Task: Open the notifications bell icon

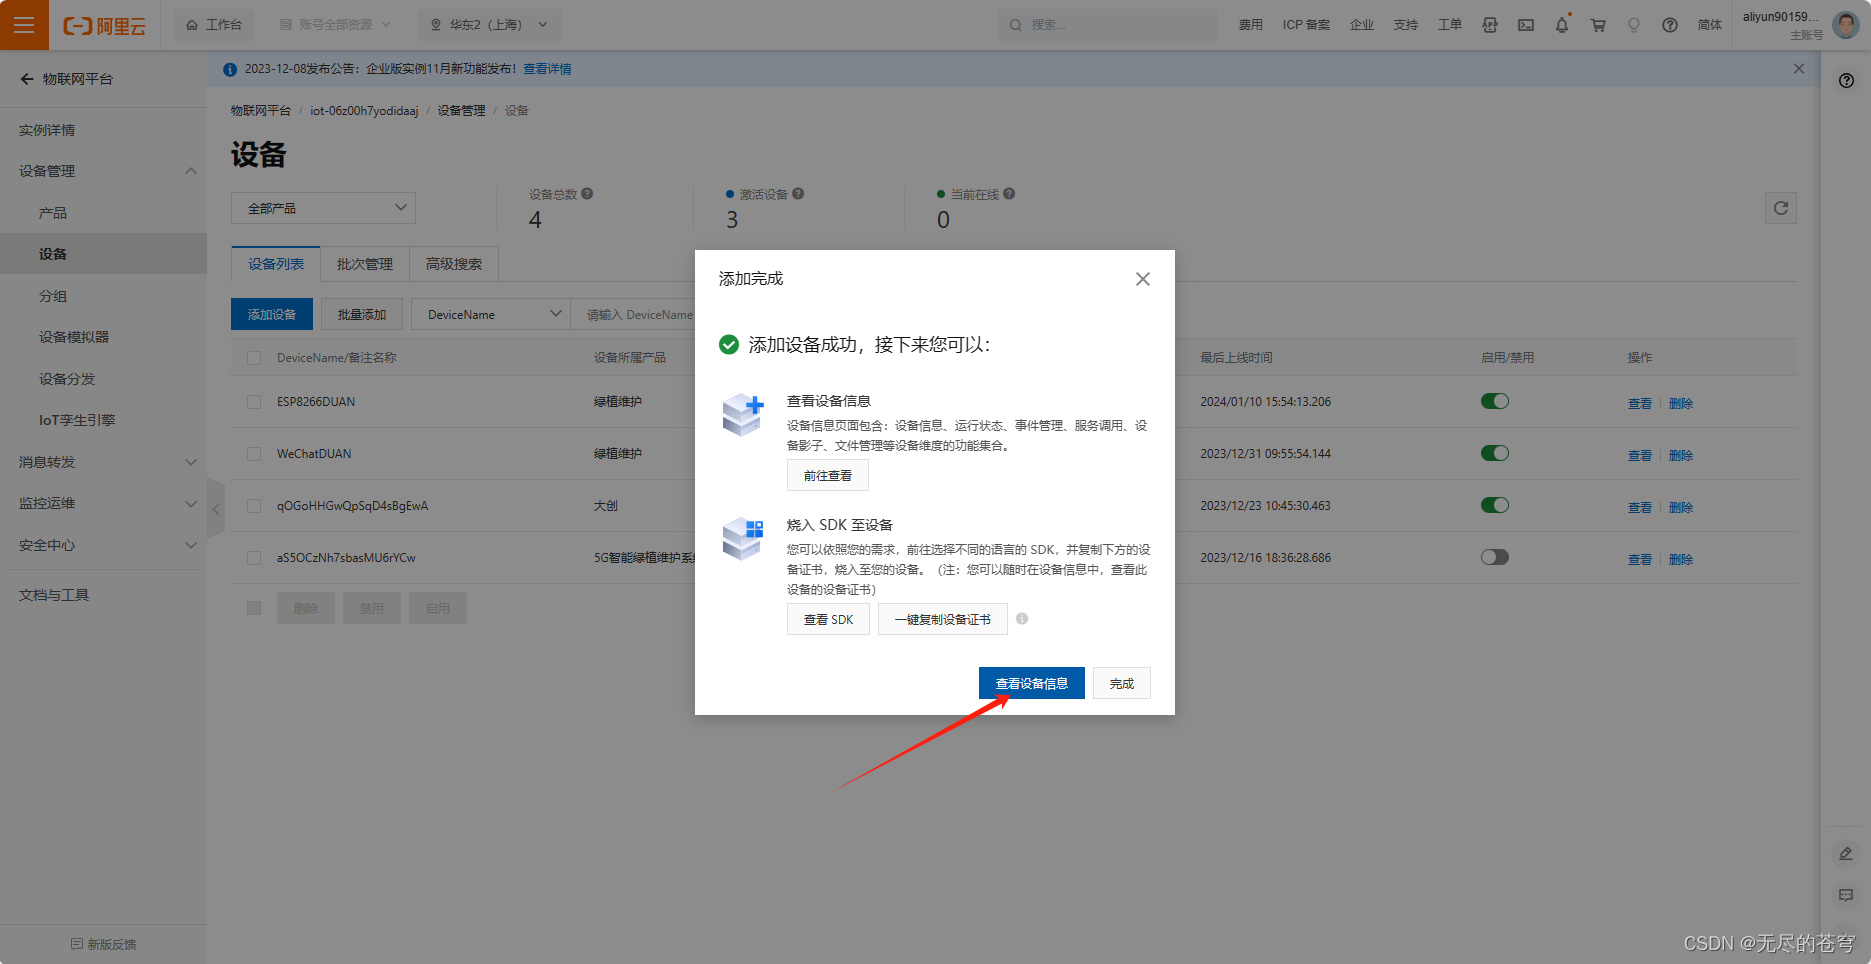Action: tap(1562, 25)
